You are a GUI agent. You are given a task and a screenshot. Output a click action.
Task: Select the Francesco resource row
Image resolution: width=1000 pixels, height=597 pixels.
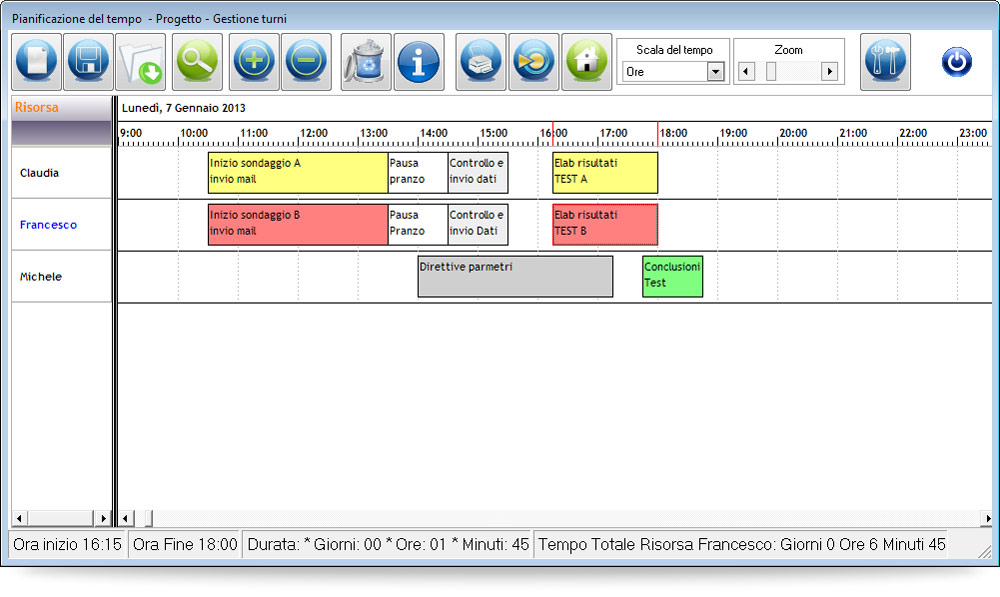coord(61,225)
